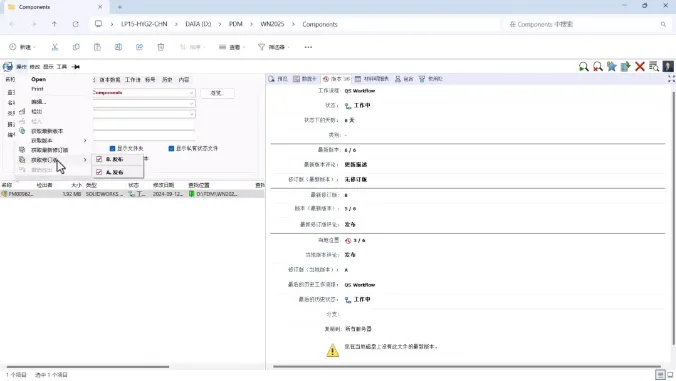Click the Explorer cut scissors icon
Screen dimensions: 676x381
pyautogui.click(x=55, y=47)
